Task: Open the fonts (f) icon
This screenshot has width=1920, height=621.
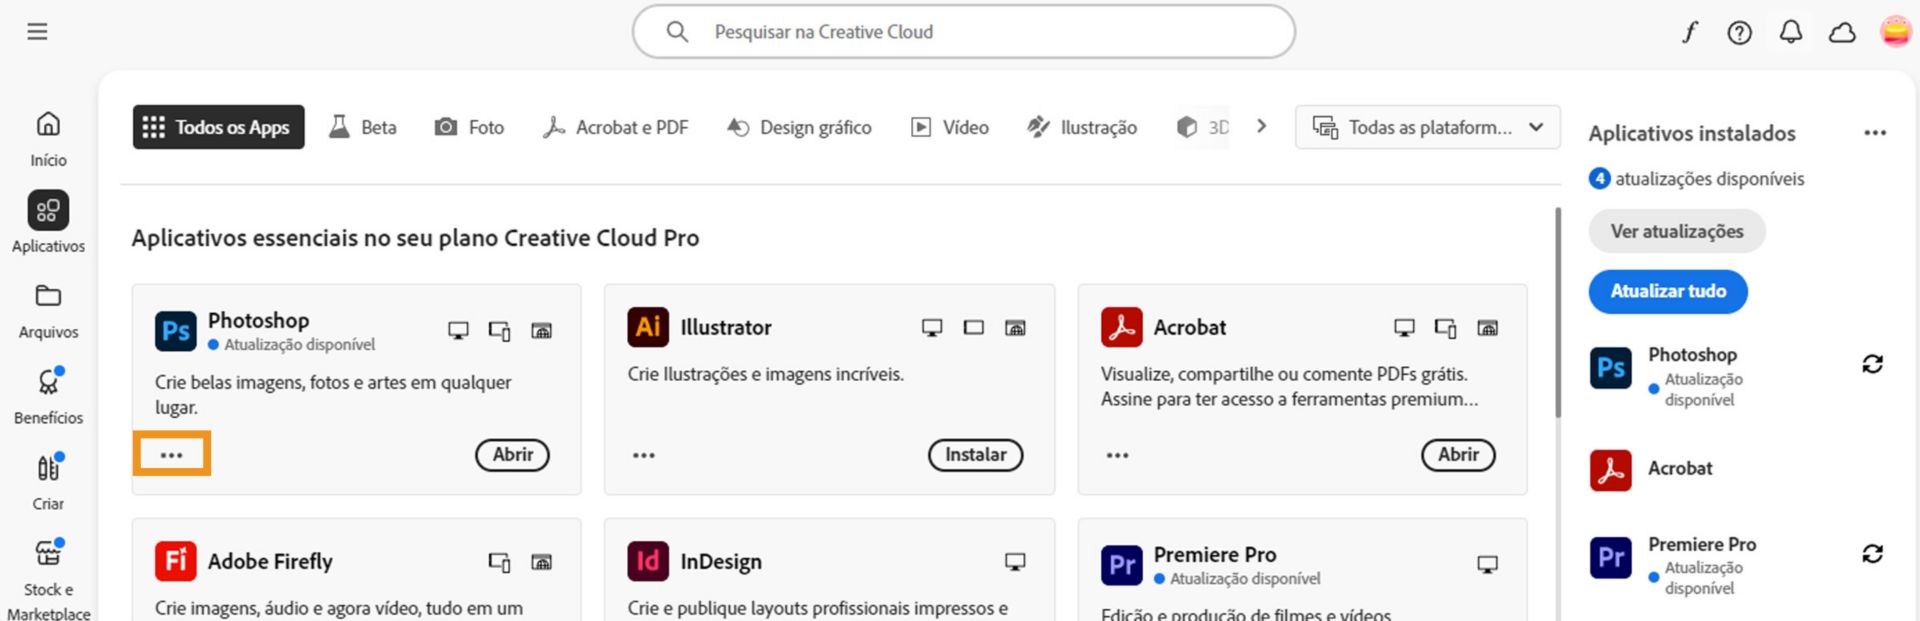Action: pyautogui.click(x=1689, y=33)
